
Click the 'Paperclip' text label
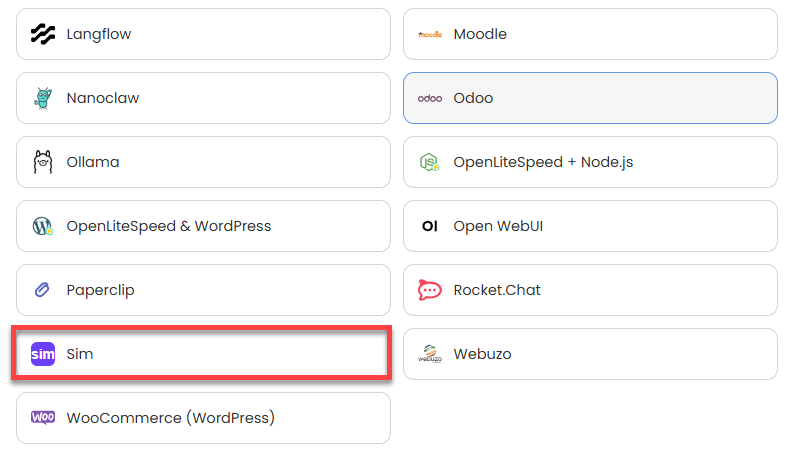pyautogui.click(x=101, y=290)
